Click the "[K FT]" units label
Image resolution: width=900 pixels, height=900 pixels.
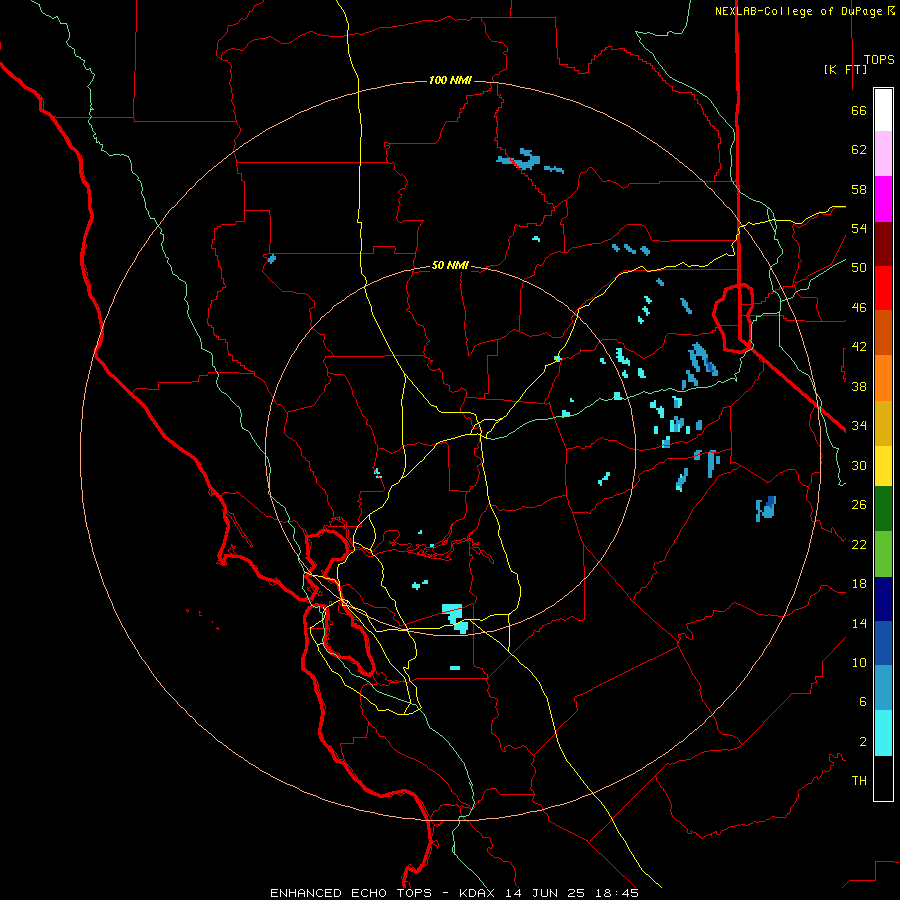point(845,69)
